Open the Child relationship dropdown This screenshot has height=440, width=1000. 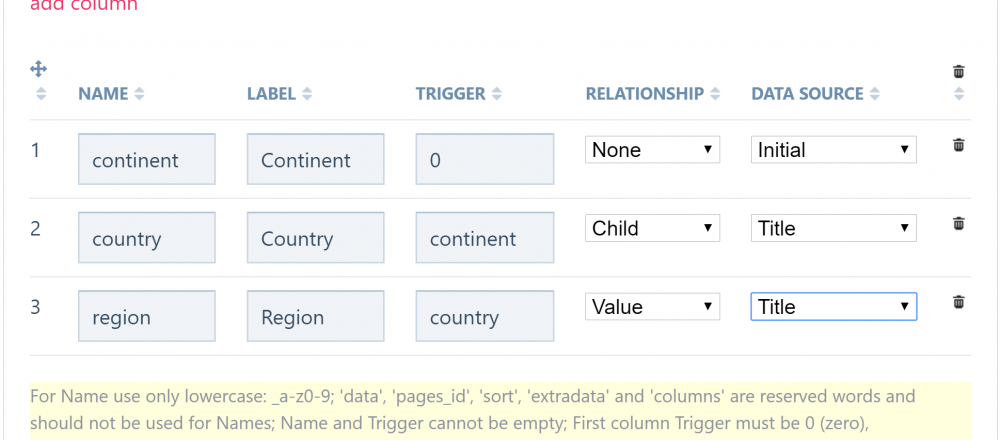click(652, 228)
